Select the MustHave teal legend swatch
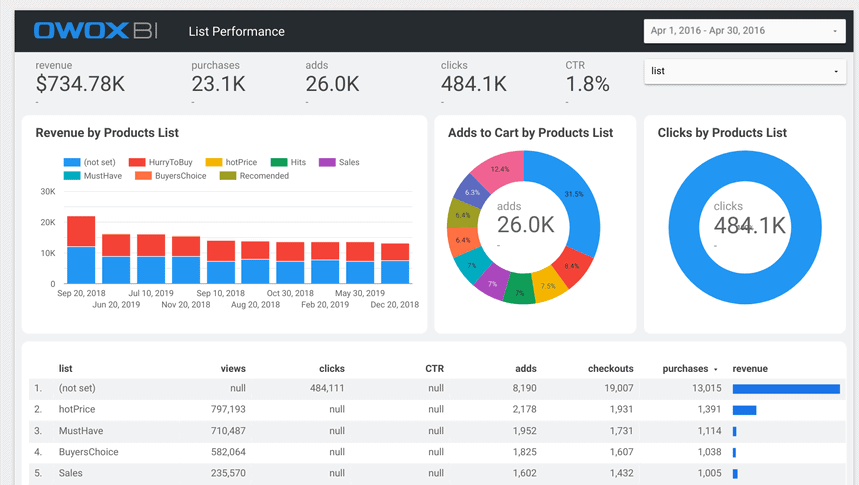Viewport: 859px width, 485px height. (72, 176)
